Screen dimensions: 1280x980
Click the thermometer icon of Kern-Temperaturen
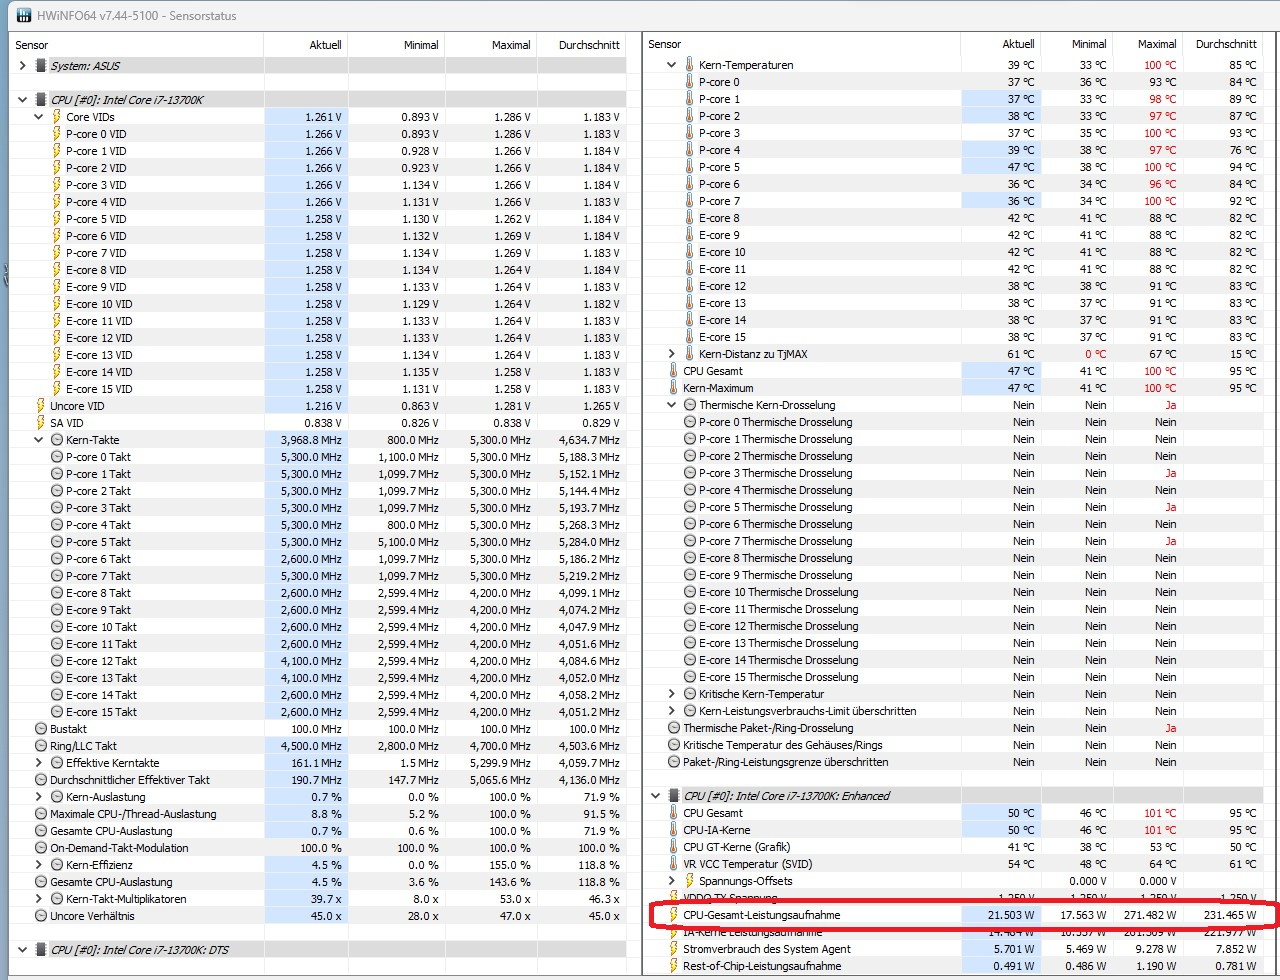[689, 65]
